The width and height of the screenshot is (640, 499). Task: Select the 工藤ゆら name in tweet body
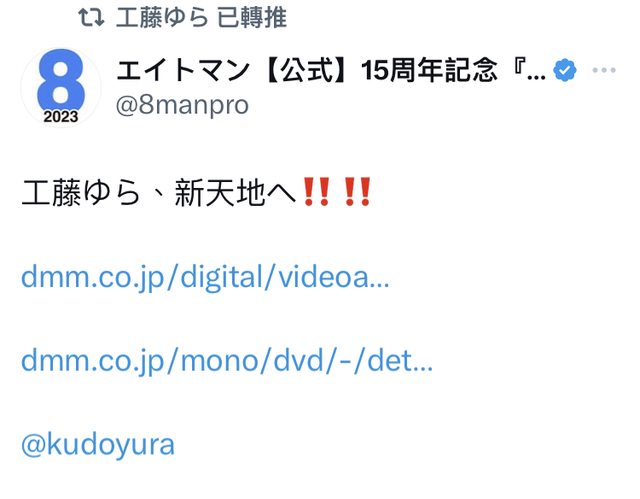click(x=81, y=193)
